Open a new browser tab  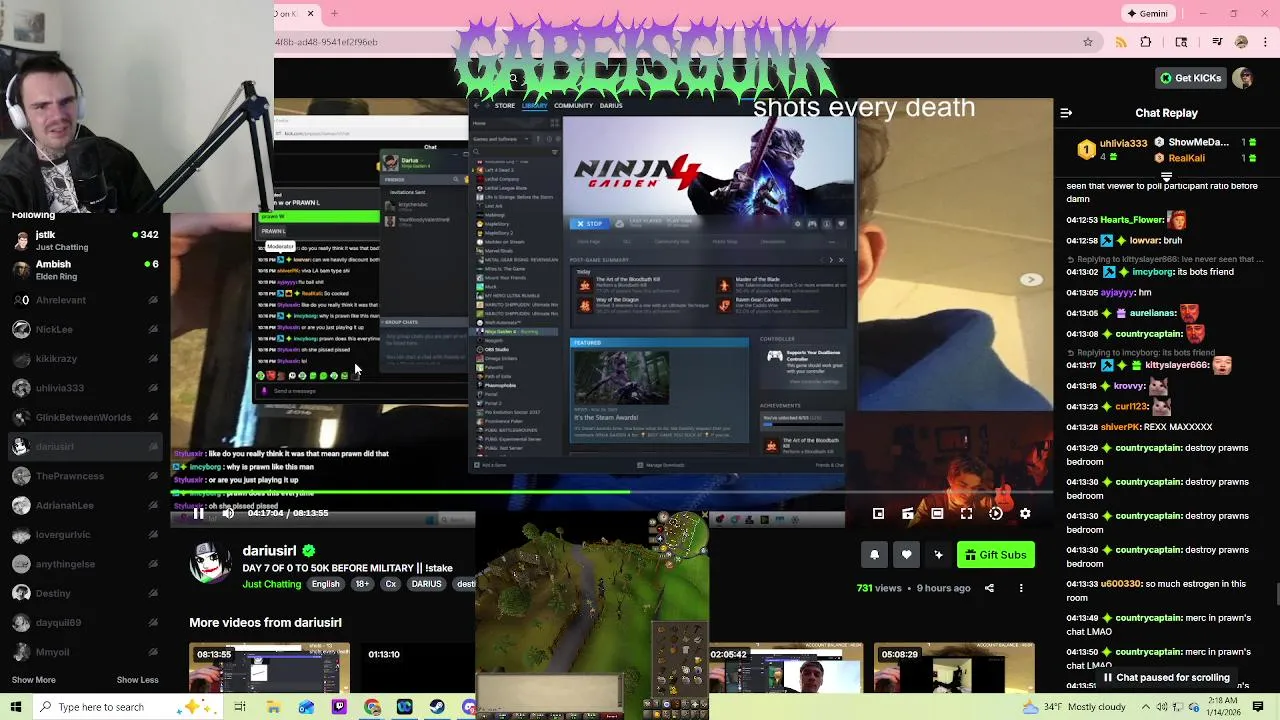coord(334,13)
